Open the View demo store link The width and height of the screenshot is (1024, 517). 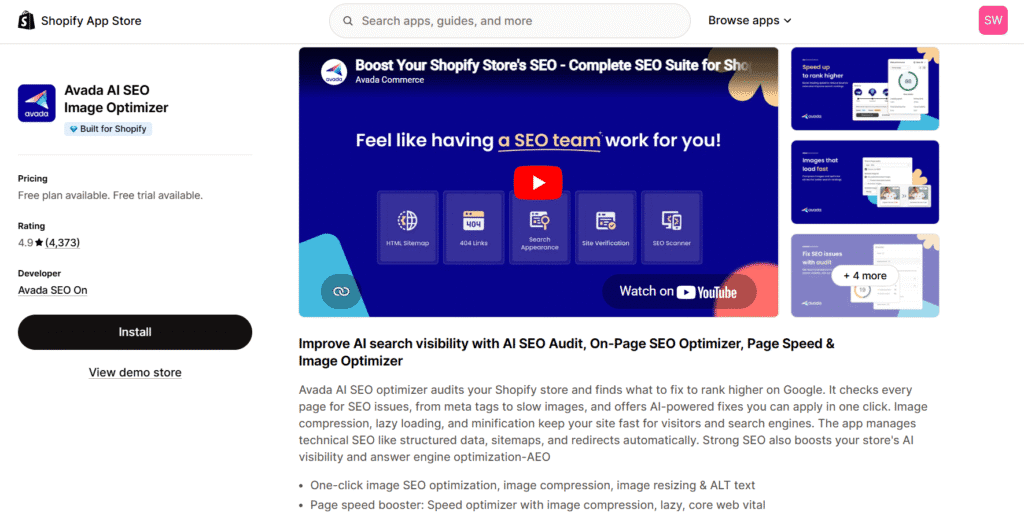click(135, 373)
